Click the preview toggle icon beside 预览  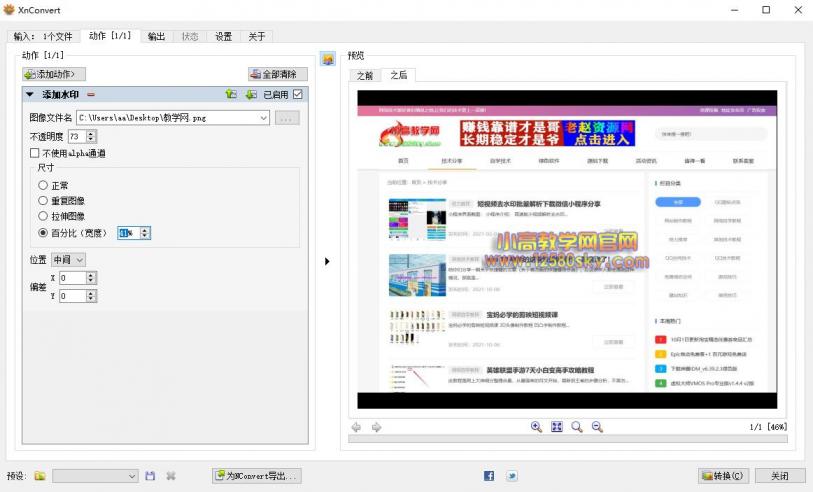pyautogui.click(x=328, y=59)
